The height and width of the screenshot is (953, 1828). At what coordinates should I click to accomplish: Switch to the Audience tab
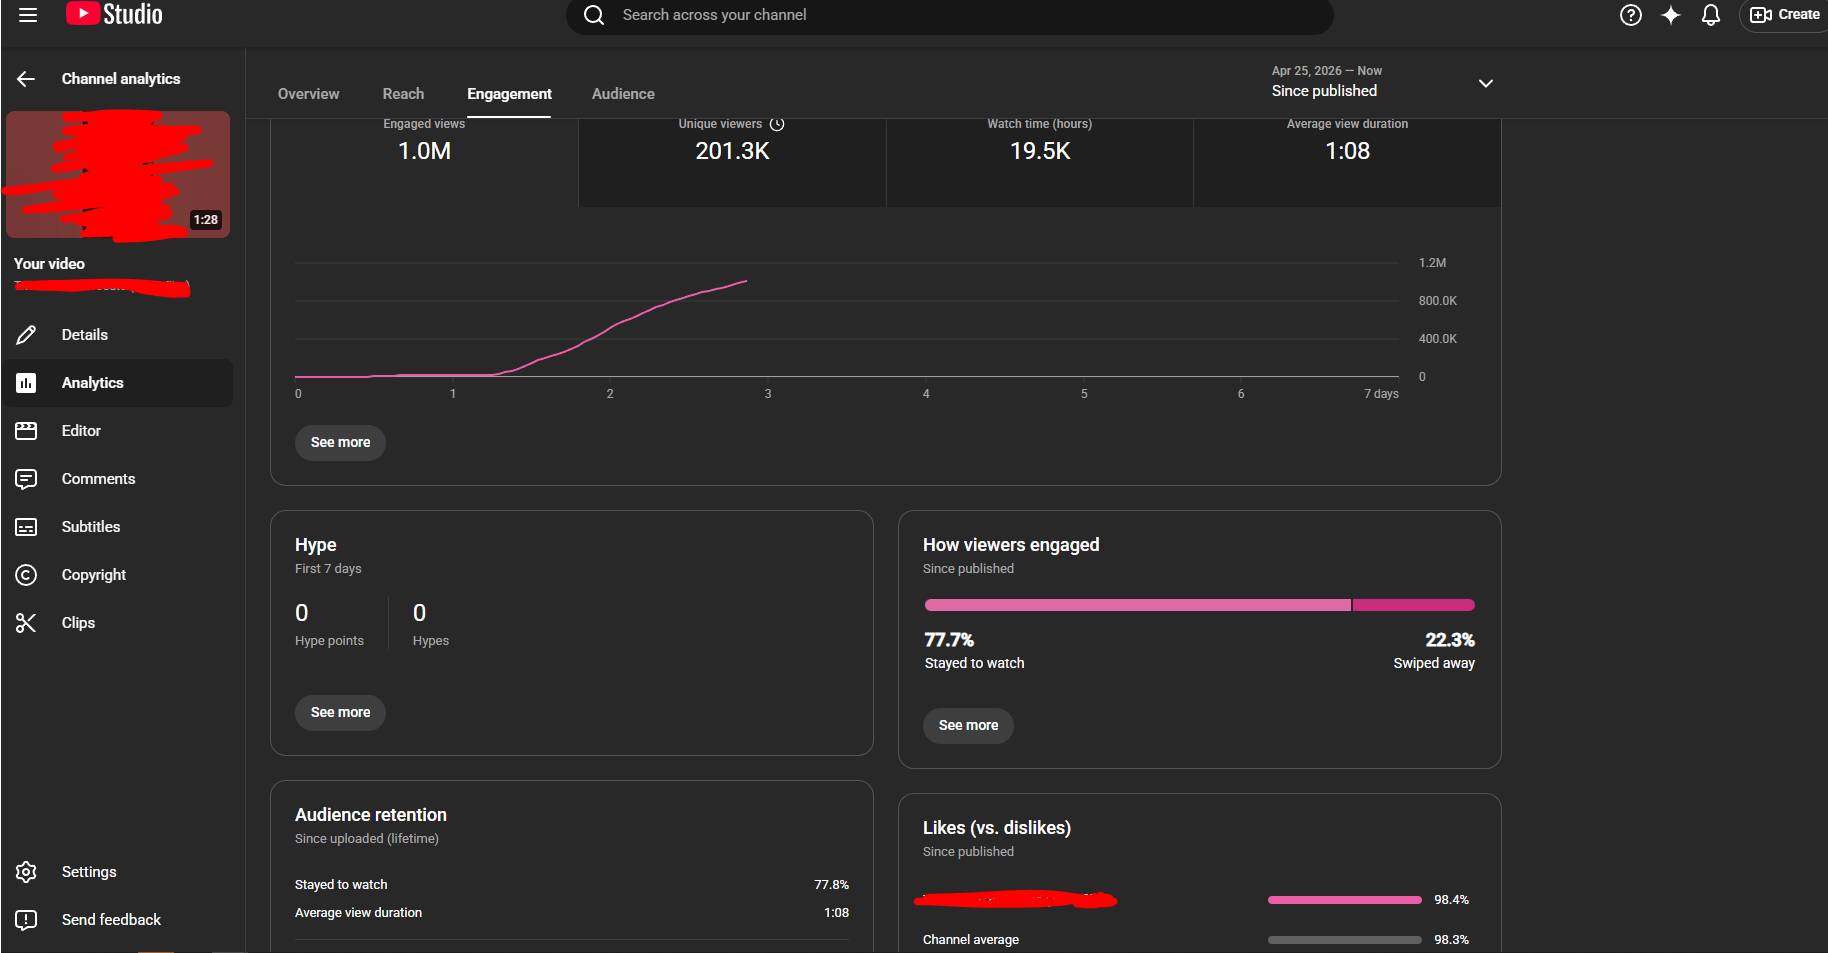pos(623,94)
